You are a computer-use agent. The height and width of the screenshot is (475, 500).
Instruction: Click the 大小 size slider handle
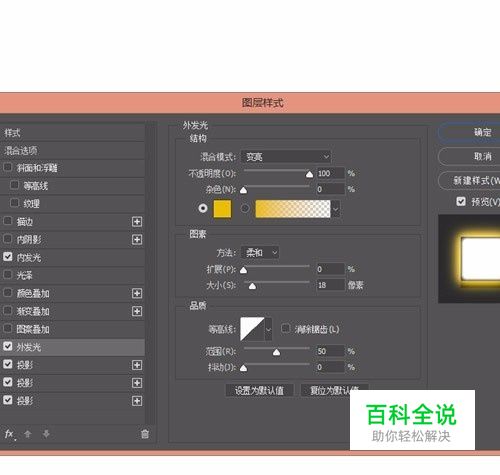coord(252,286)
